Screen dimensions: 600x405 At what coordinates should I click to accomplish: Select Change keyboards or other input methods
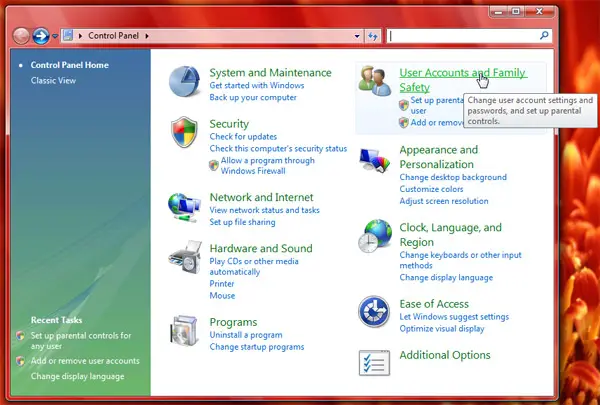coord(460,260)
